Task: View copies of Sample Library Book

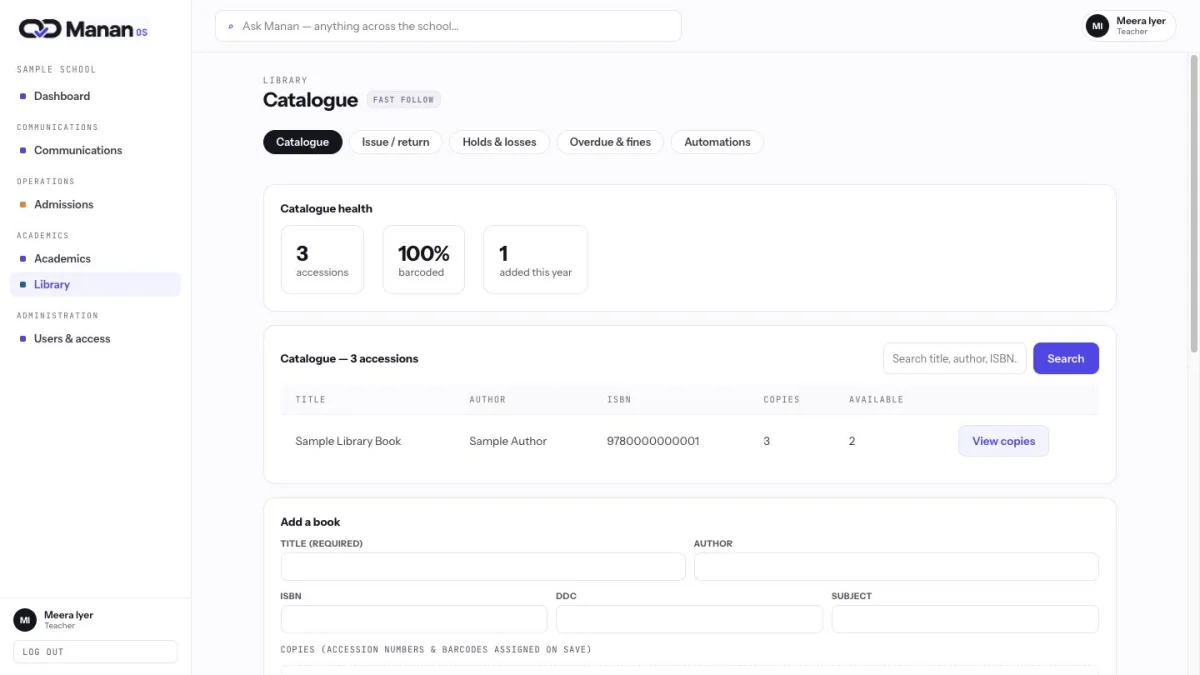Action: tap(1003, 441)
